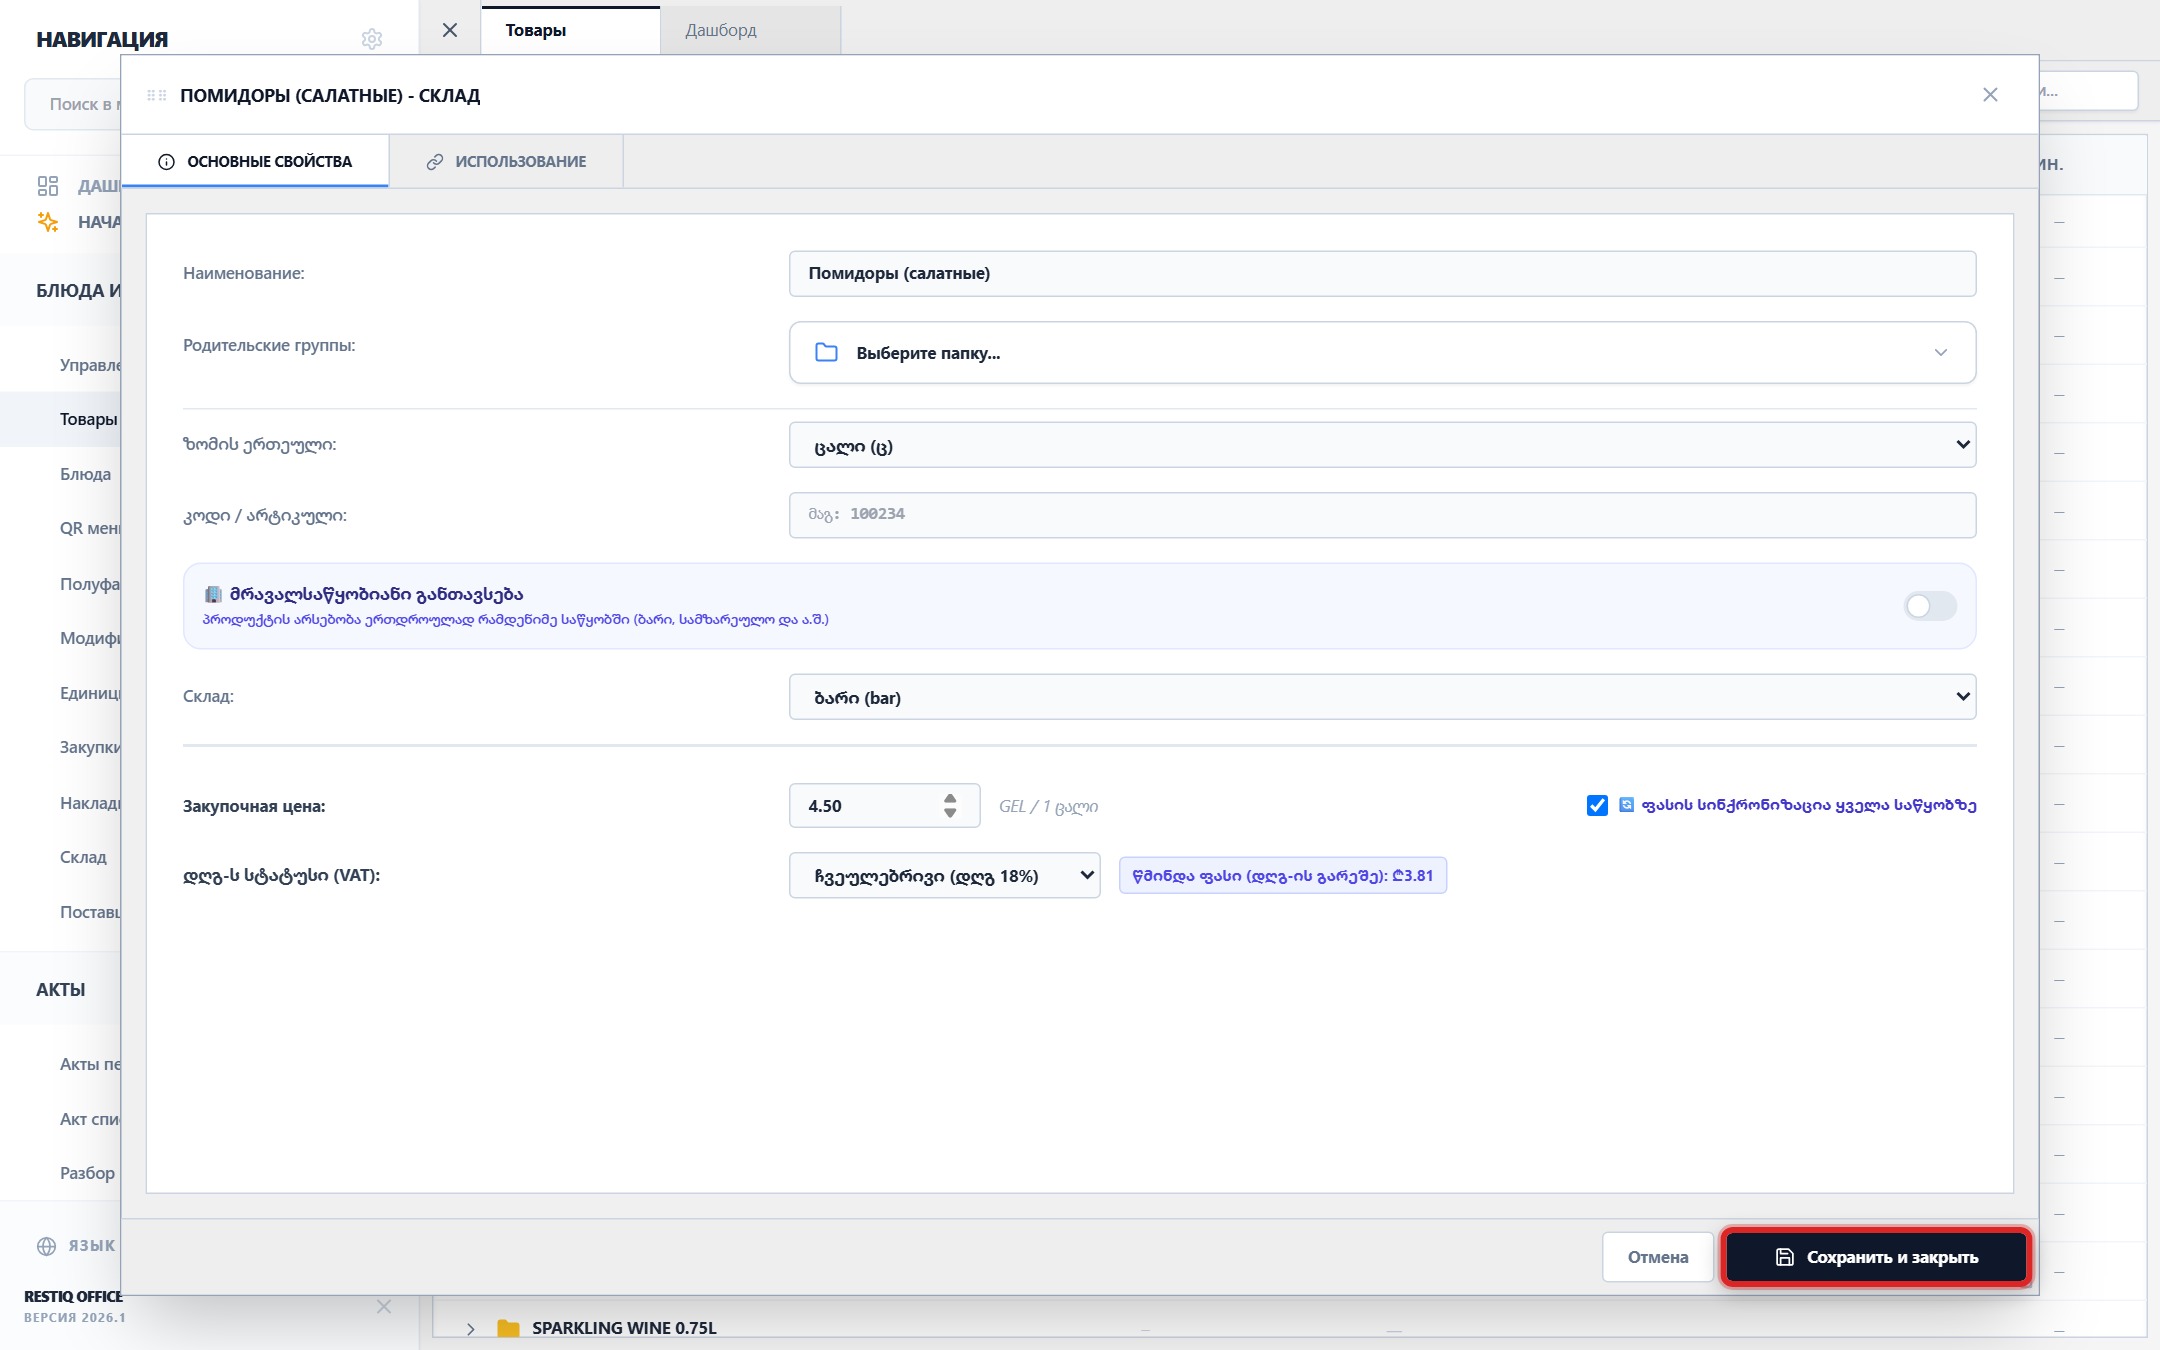The height and width of the screenshot is (1350, 2160).
Task: Click the GEL / 1 unit label
Action: 1048,806
